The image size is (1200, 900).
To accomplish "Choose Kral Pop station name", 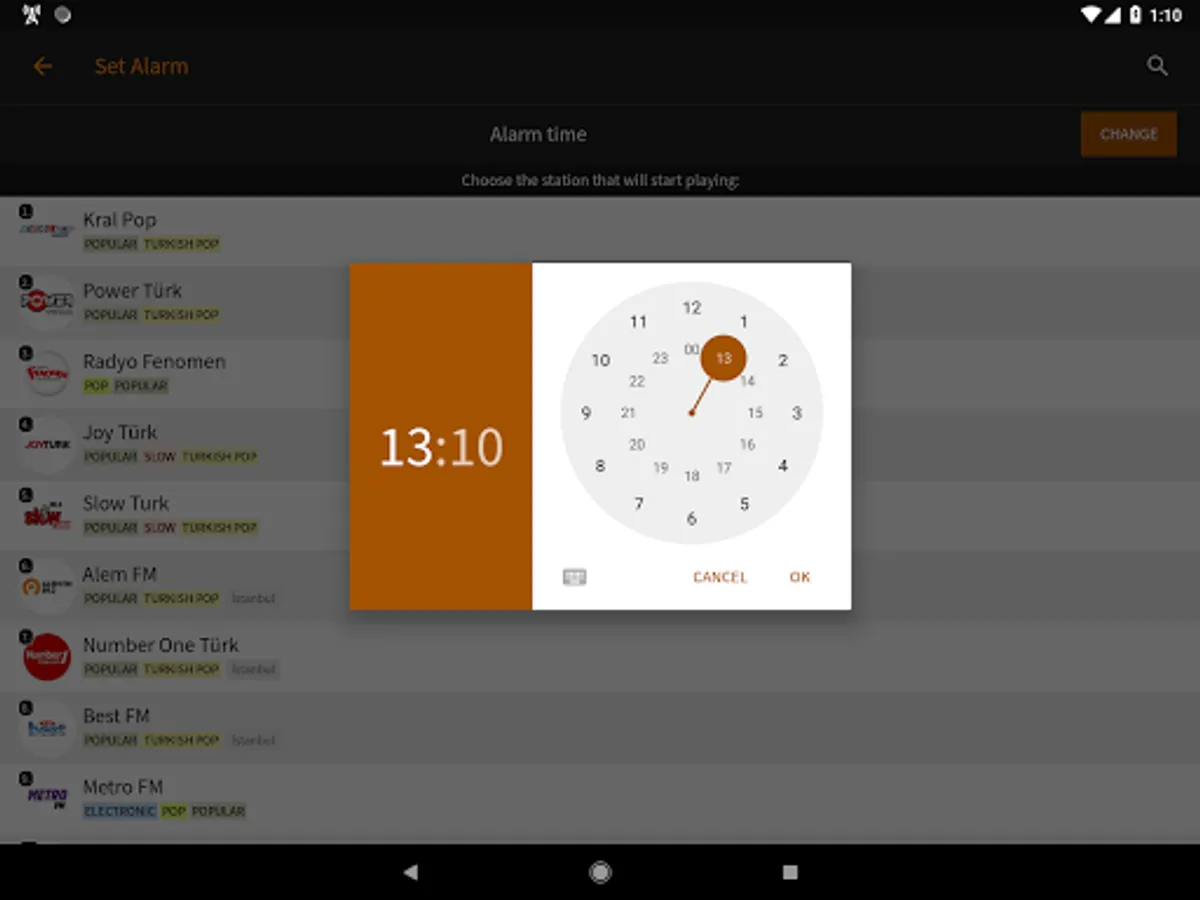I will (119, 220).
